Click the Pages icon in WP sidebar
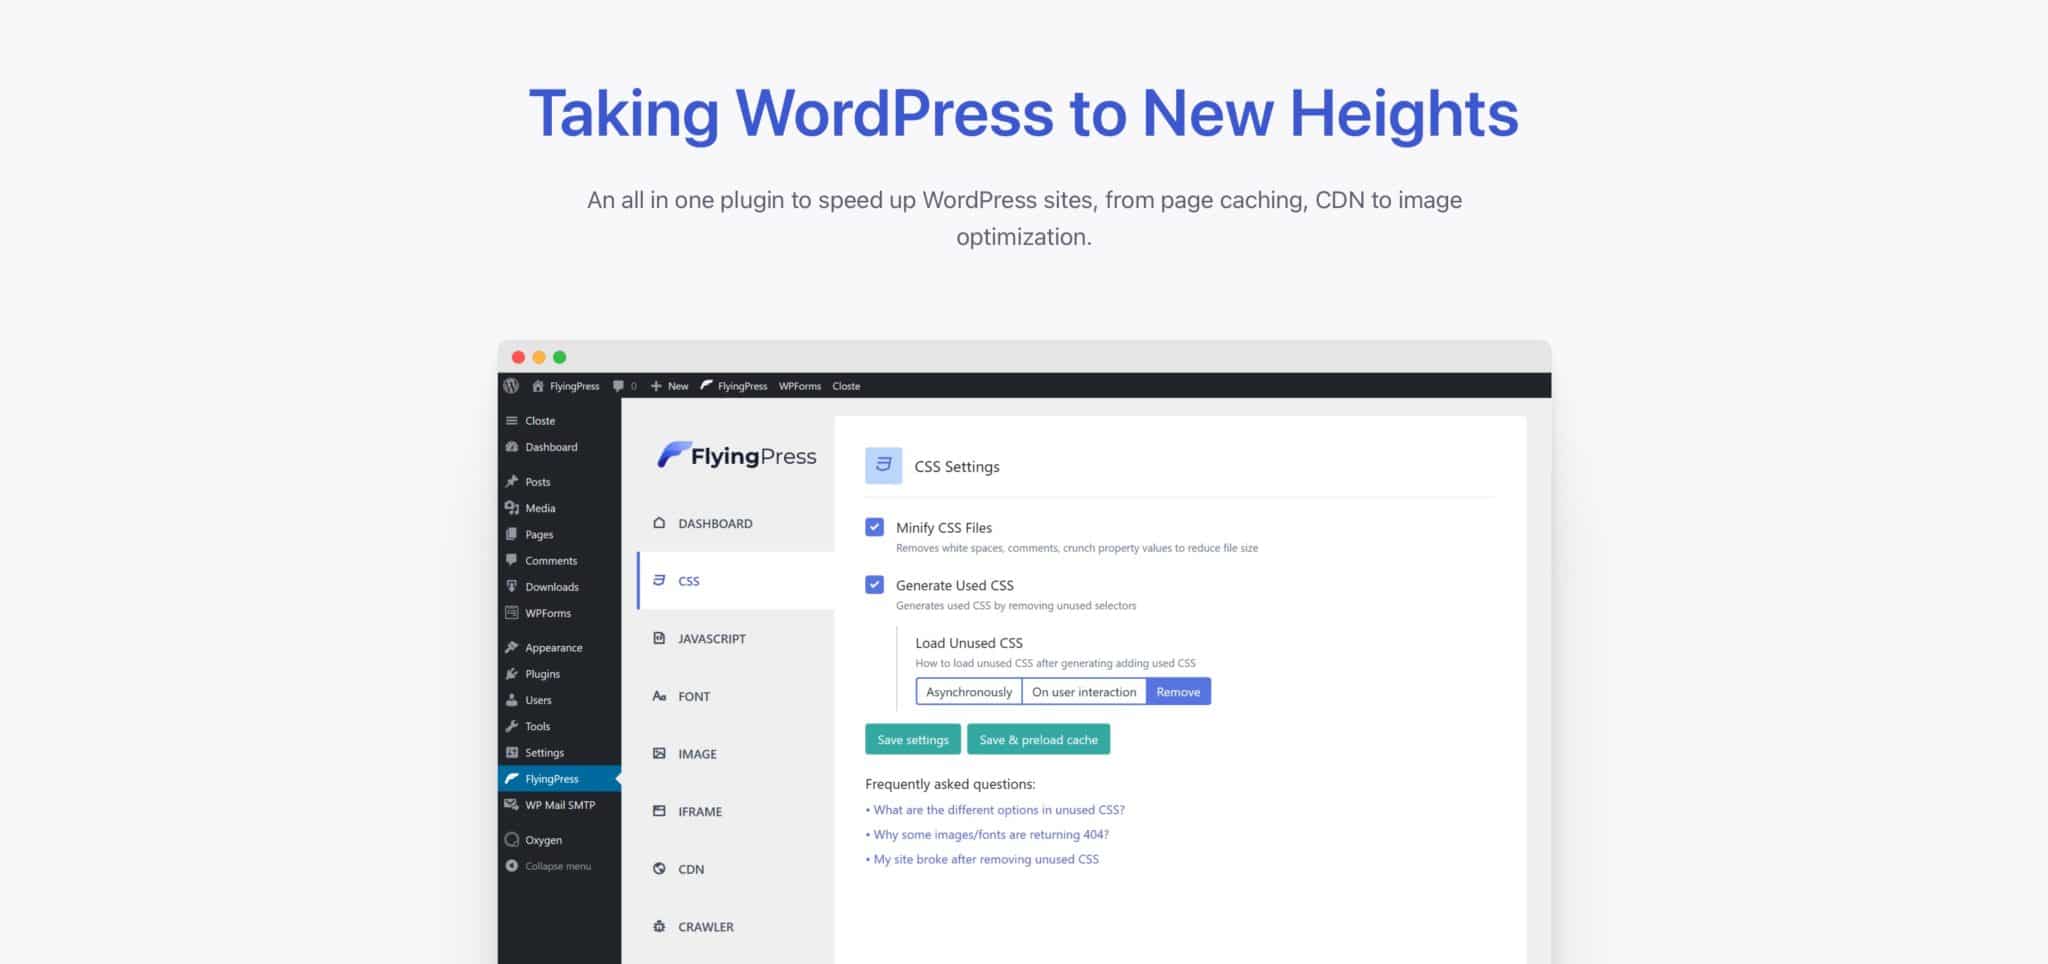The width and height of the screenshot is (2048, 964). coord(512,534)
